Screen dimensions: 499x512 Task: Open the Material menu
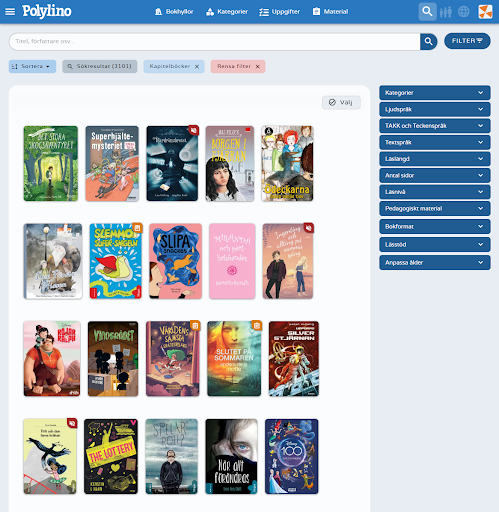click(330, 12)
